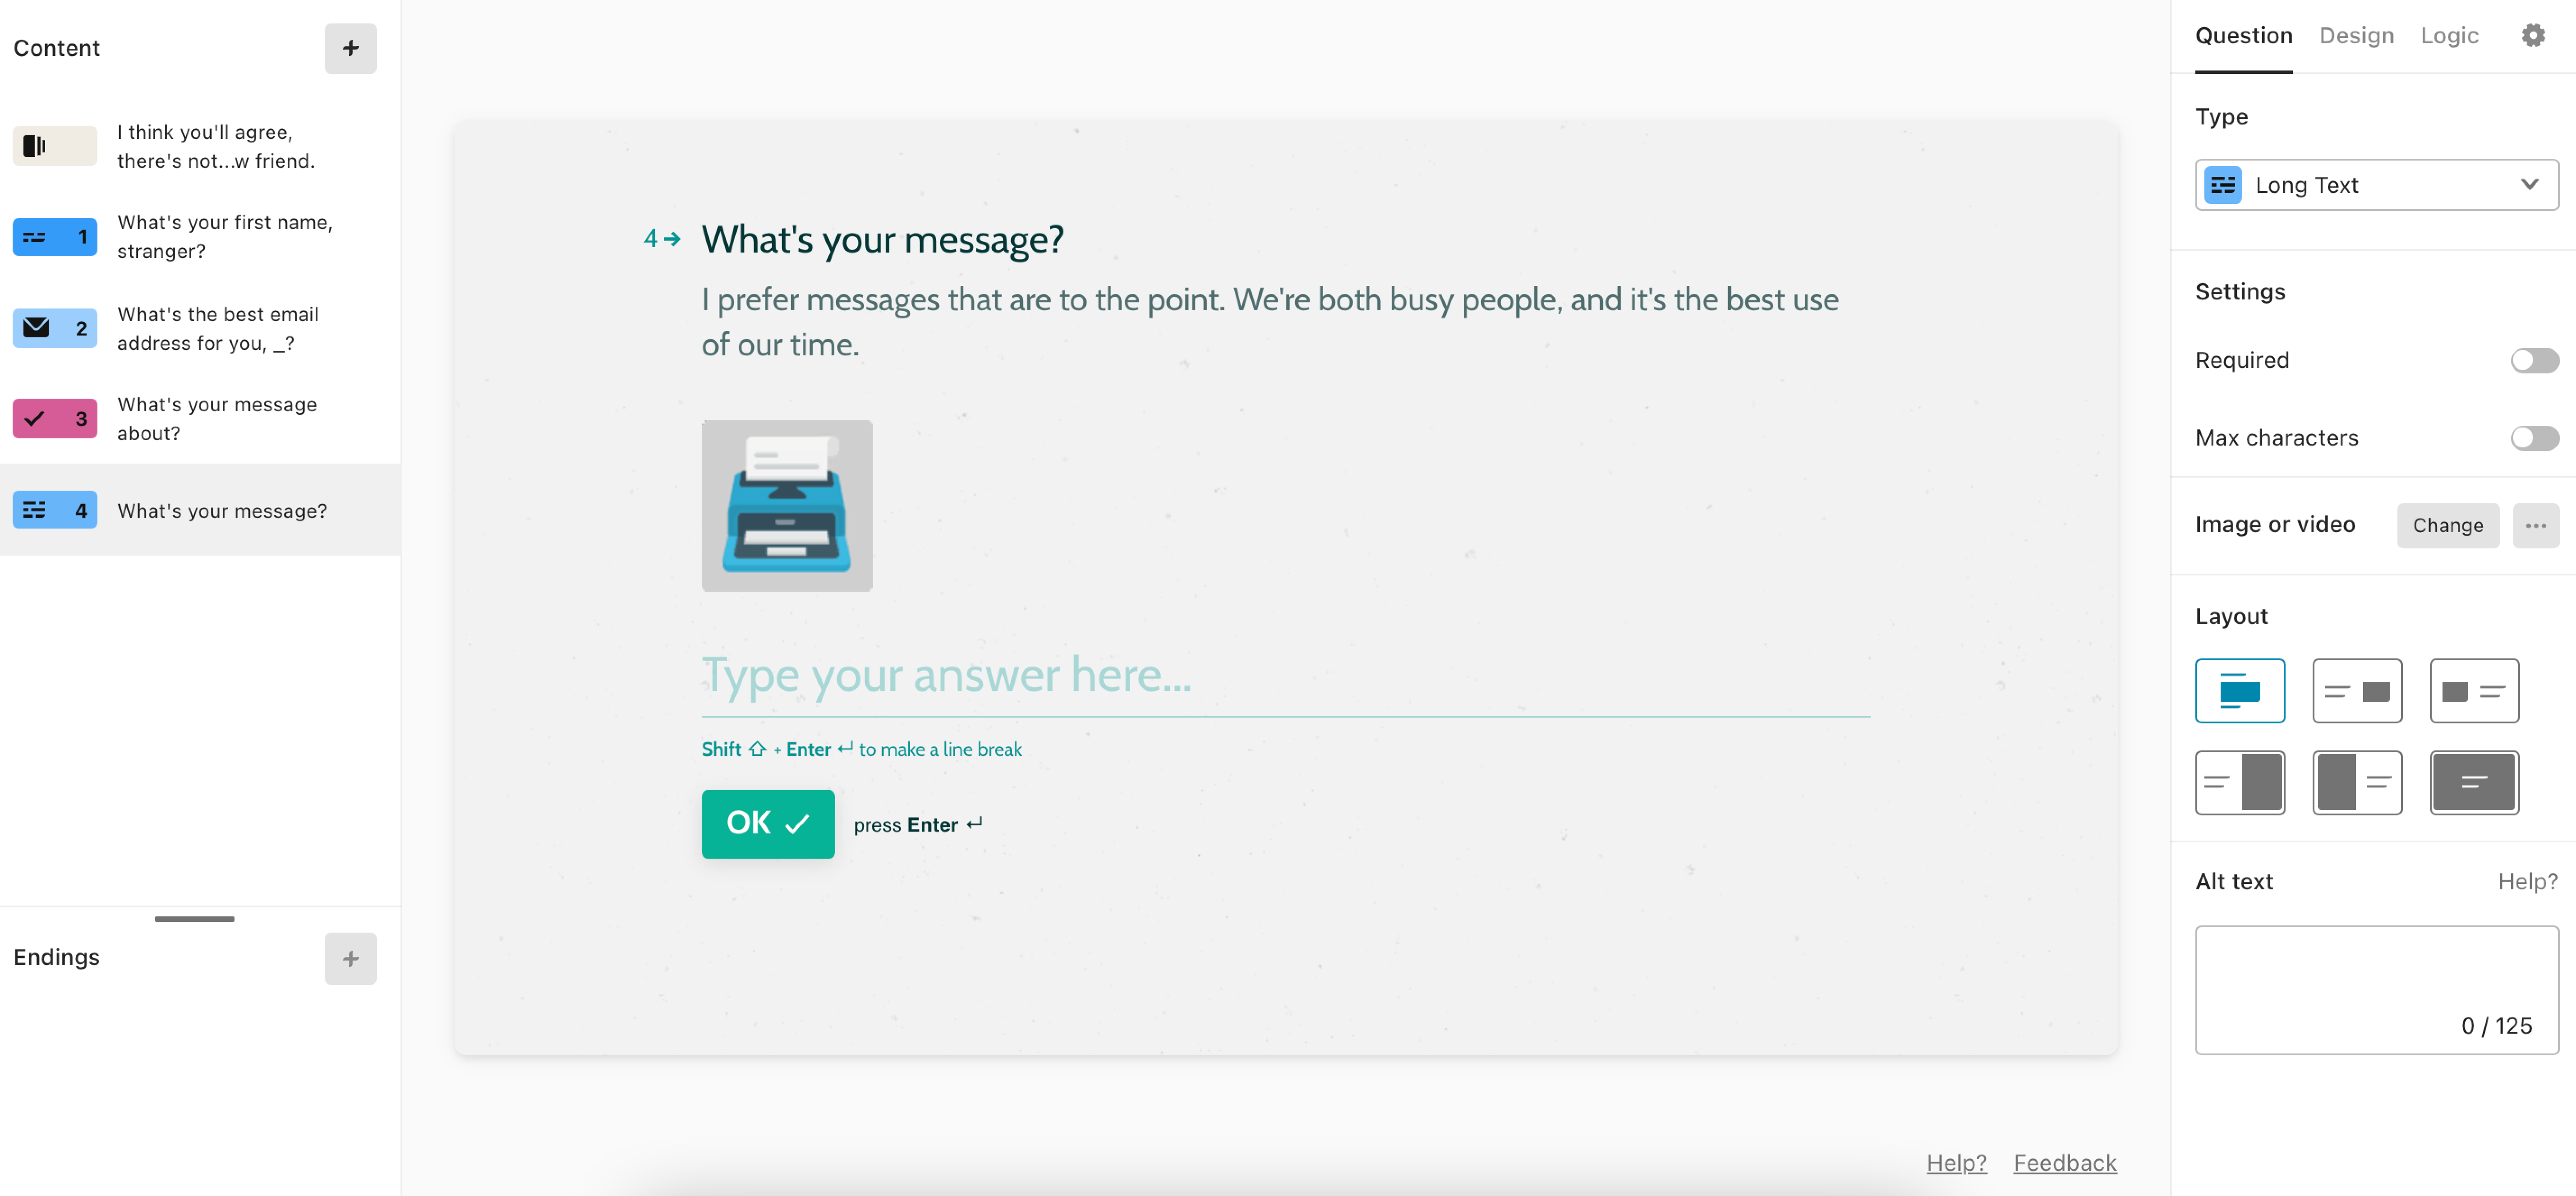Open the Feedback link
Viewport: 2576px width, 1196px height.
point(2064,1162)
